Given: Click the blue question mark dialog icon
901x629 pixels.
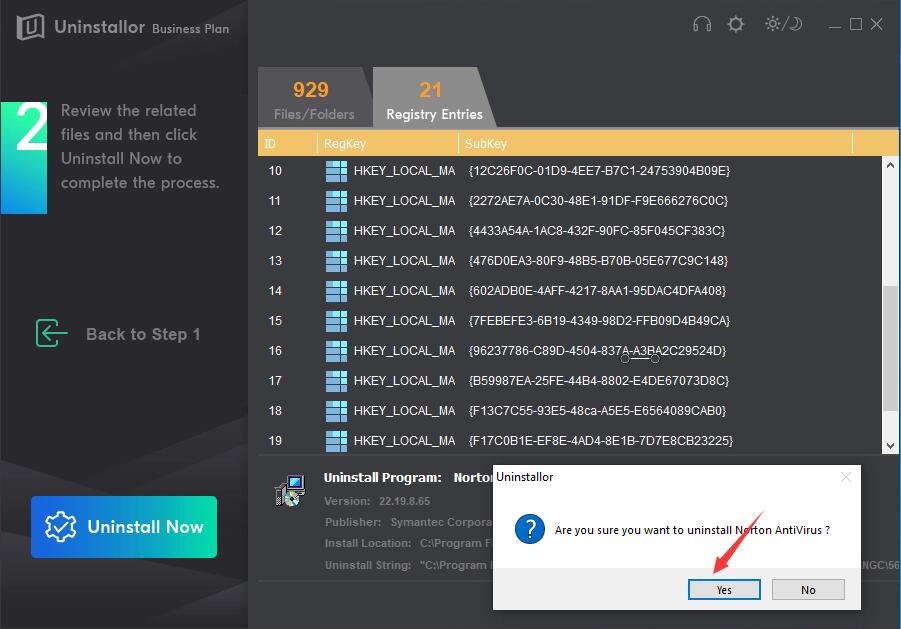Looking at the screenshot, I should click(529, 529).
